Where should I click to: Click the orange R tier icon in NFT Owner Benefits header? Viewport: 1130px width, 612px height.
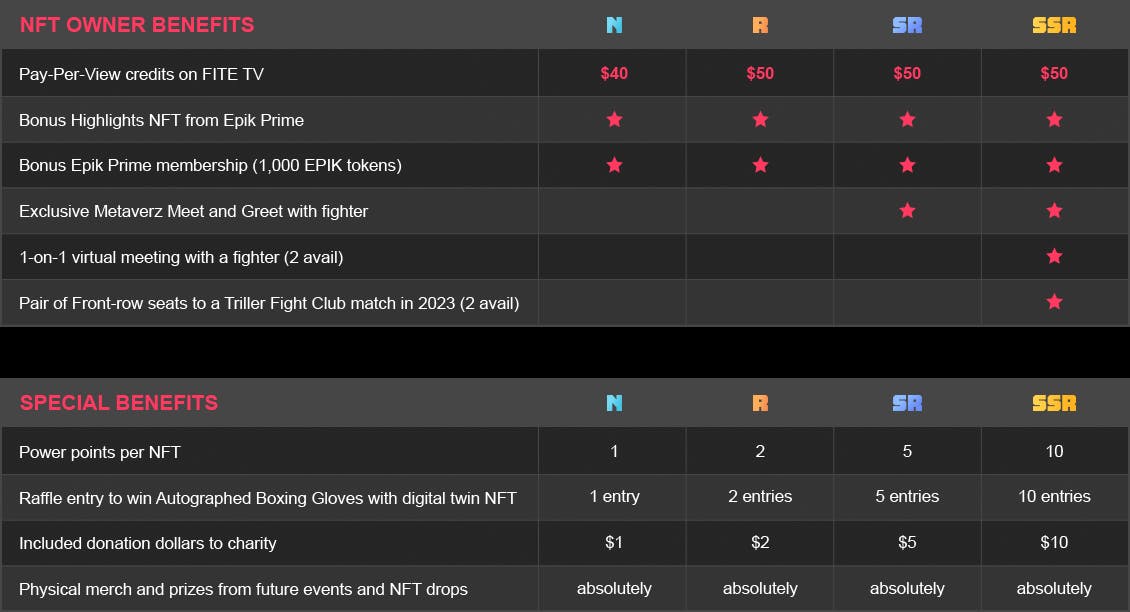(x=760, y=25)
